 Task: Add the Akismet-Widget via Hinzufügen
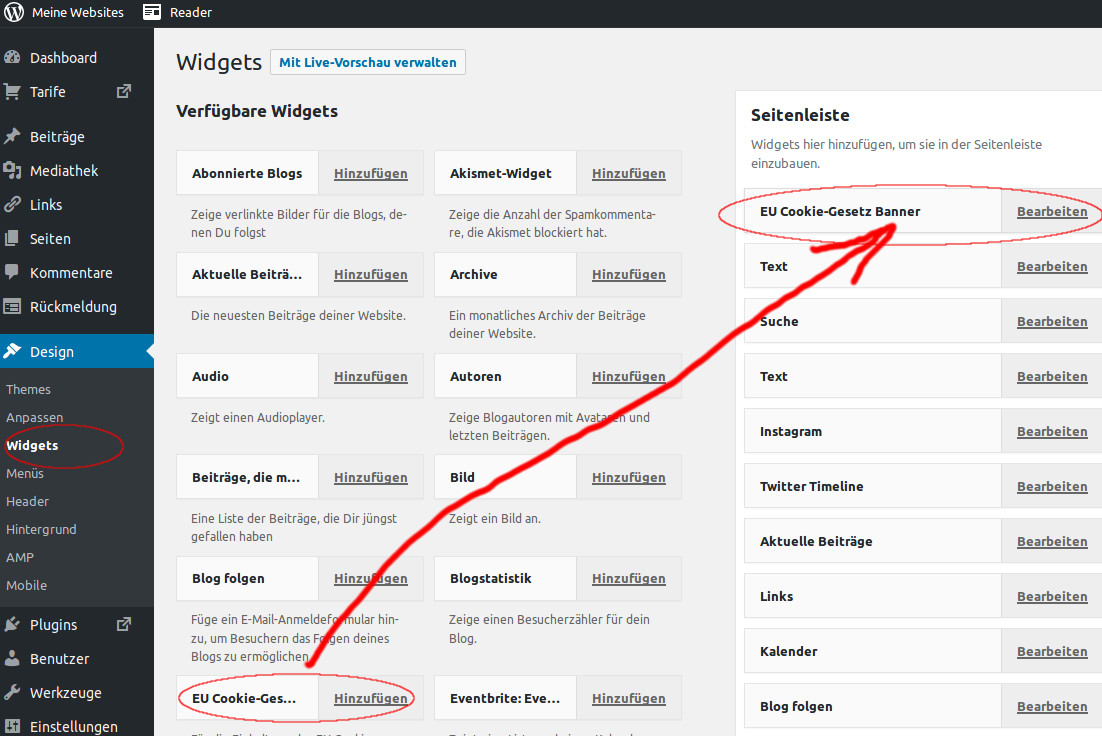pyautogui.click(x=628, y=174)
